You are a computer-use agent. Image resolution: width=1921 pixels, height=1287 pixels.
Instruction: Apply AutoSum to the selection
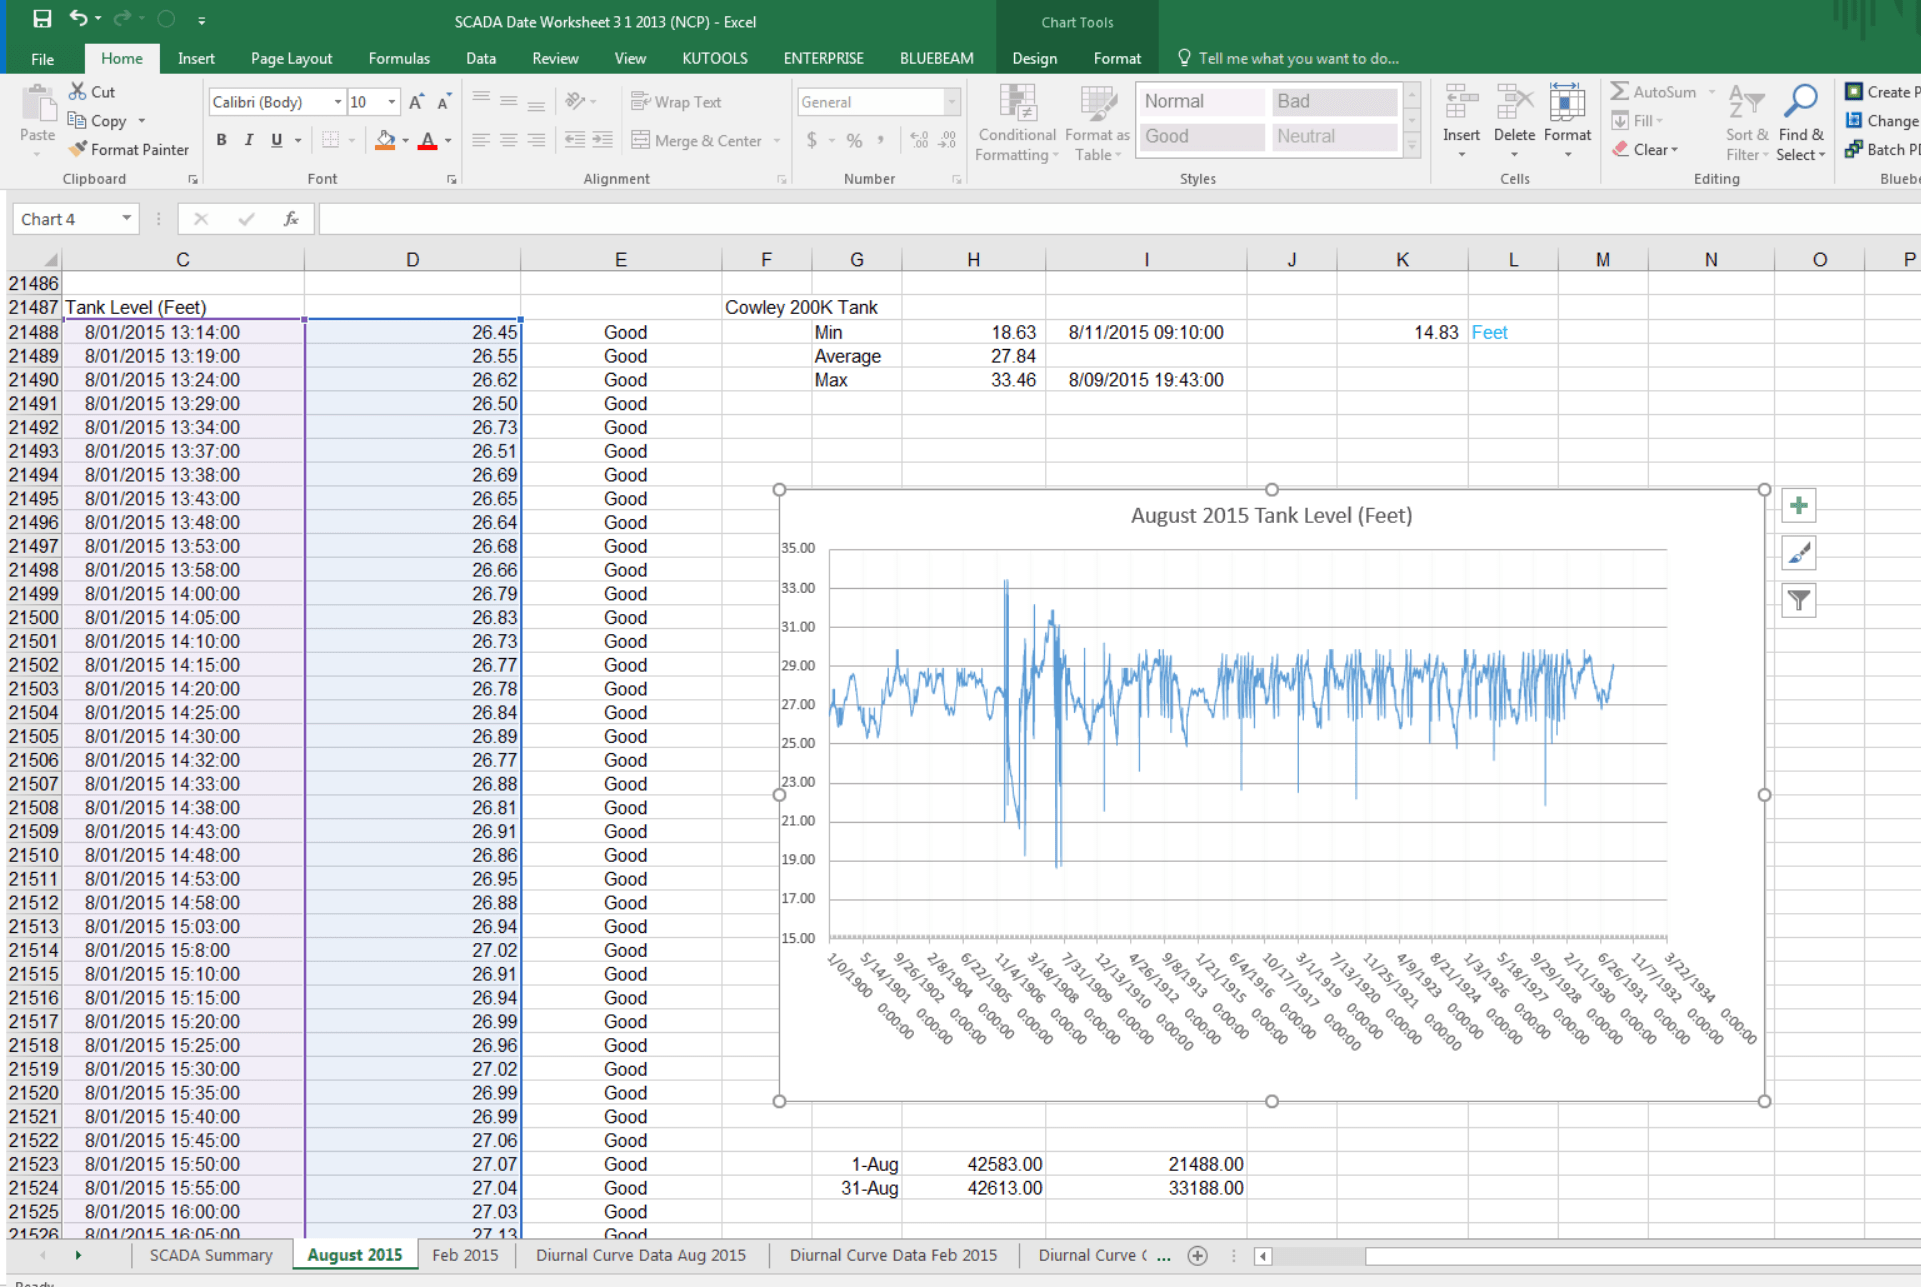(x=1653, y=91)
